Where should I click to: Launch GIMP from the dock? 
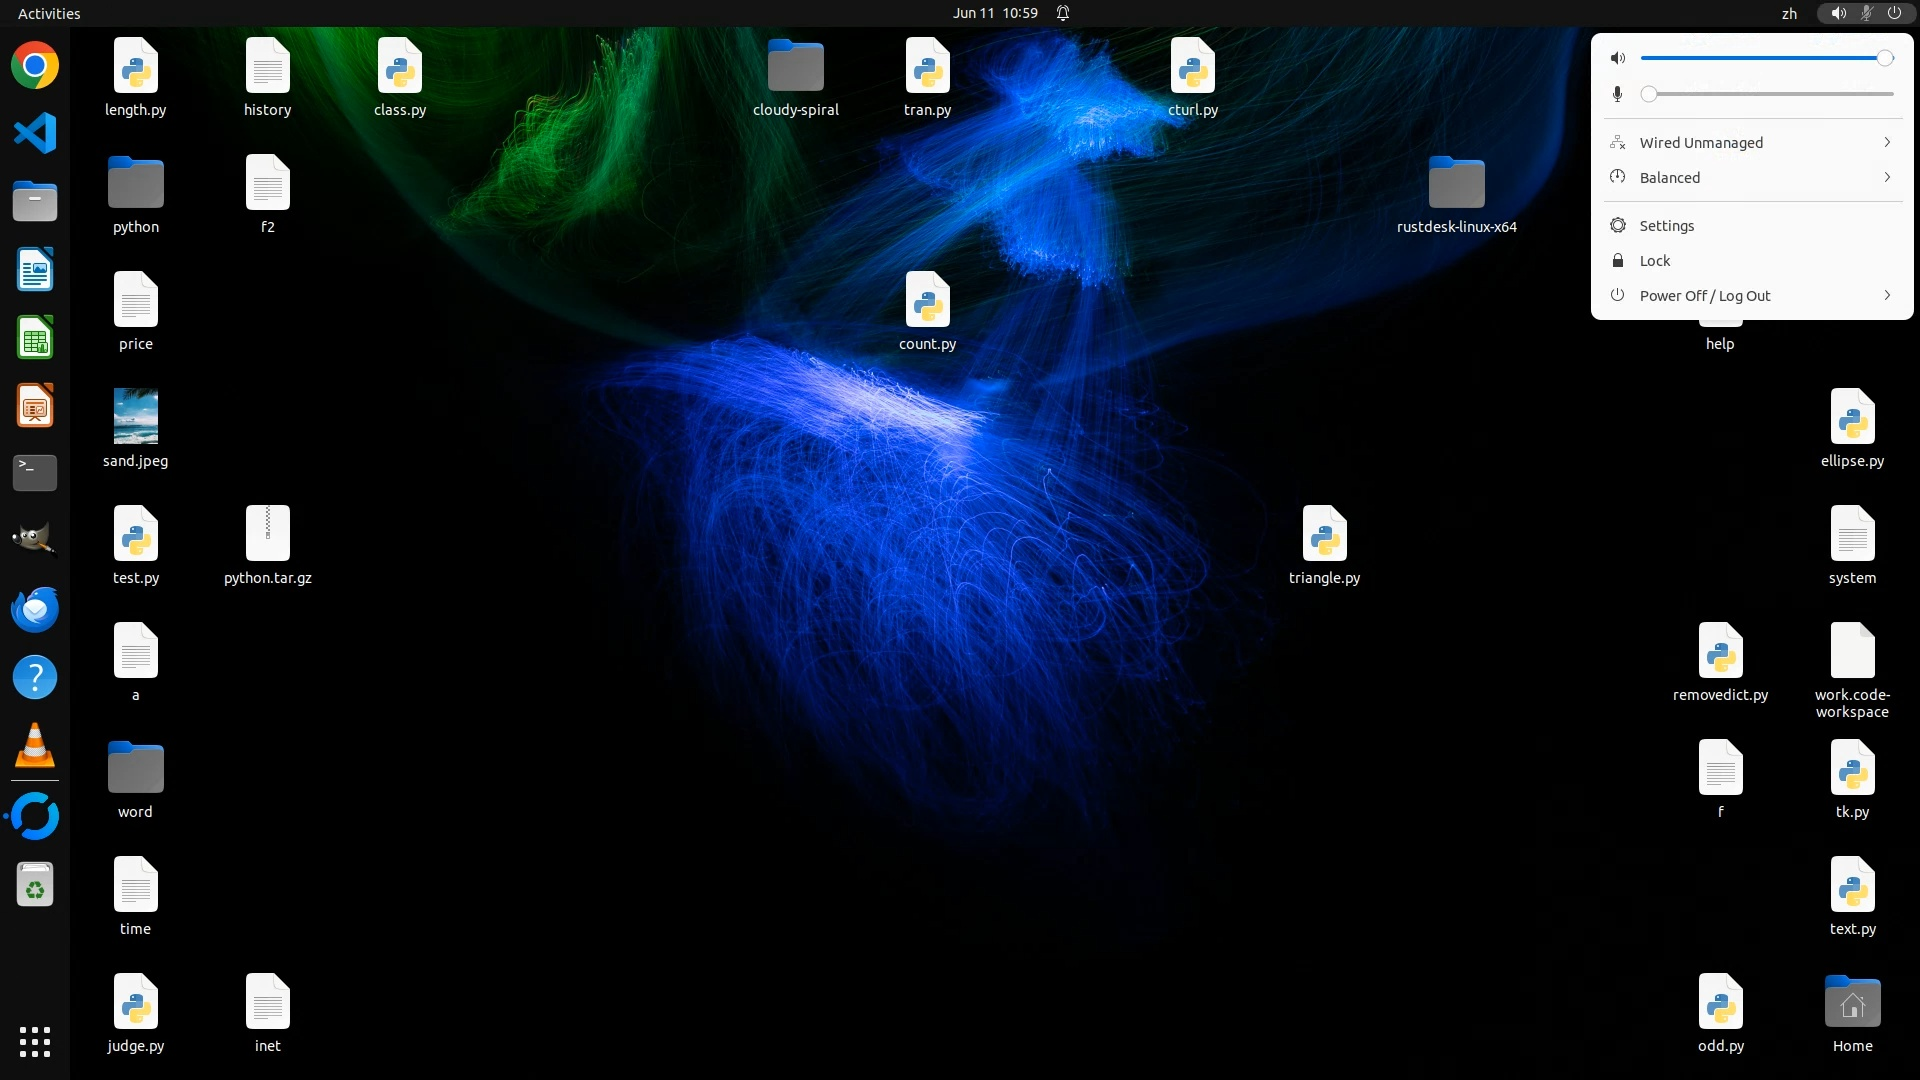35,540
